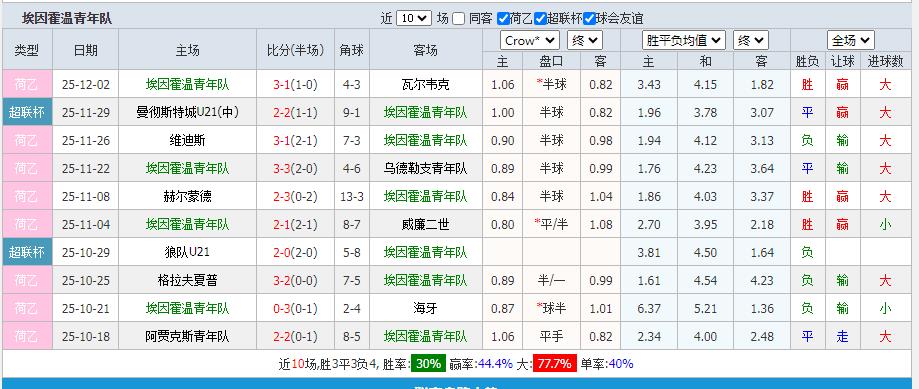Open 狼队U21 team link
This screenshot has height=389, width=919.
pos(188,252)
